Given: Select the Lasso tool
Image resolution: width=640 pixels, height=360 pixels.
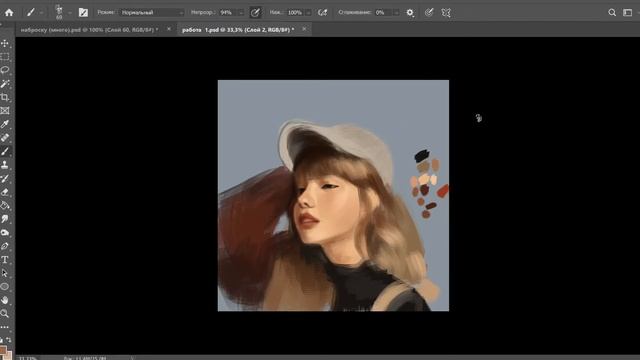Looking at the screenshot, I should (5, 70).
